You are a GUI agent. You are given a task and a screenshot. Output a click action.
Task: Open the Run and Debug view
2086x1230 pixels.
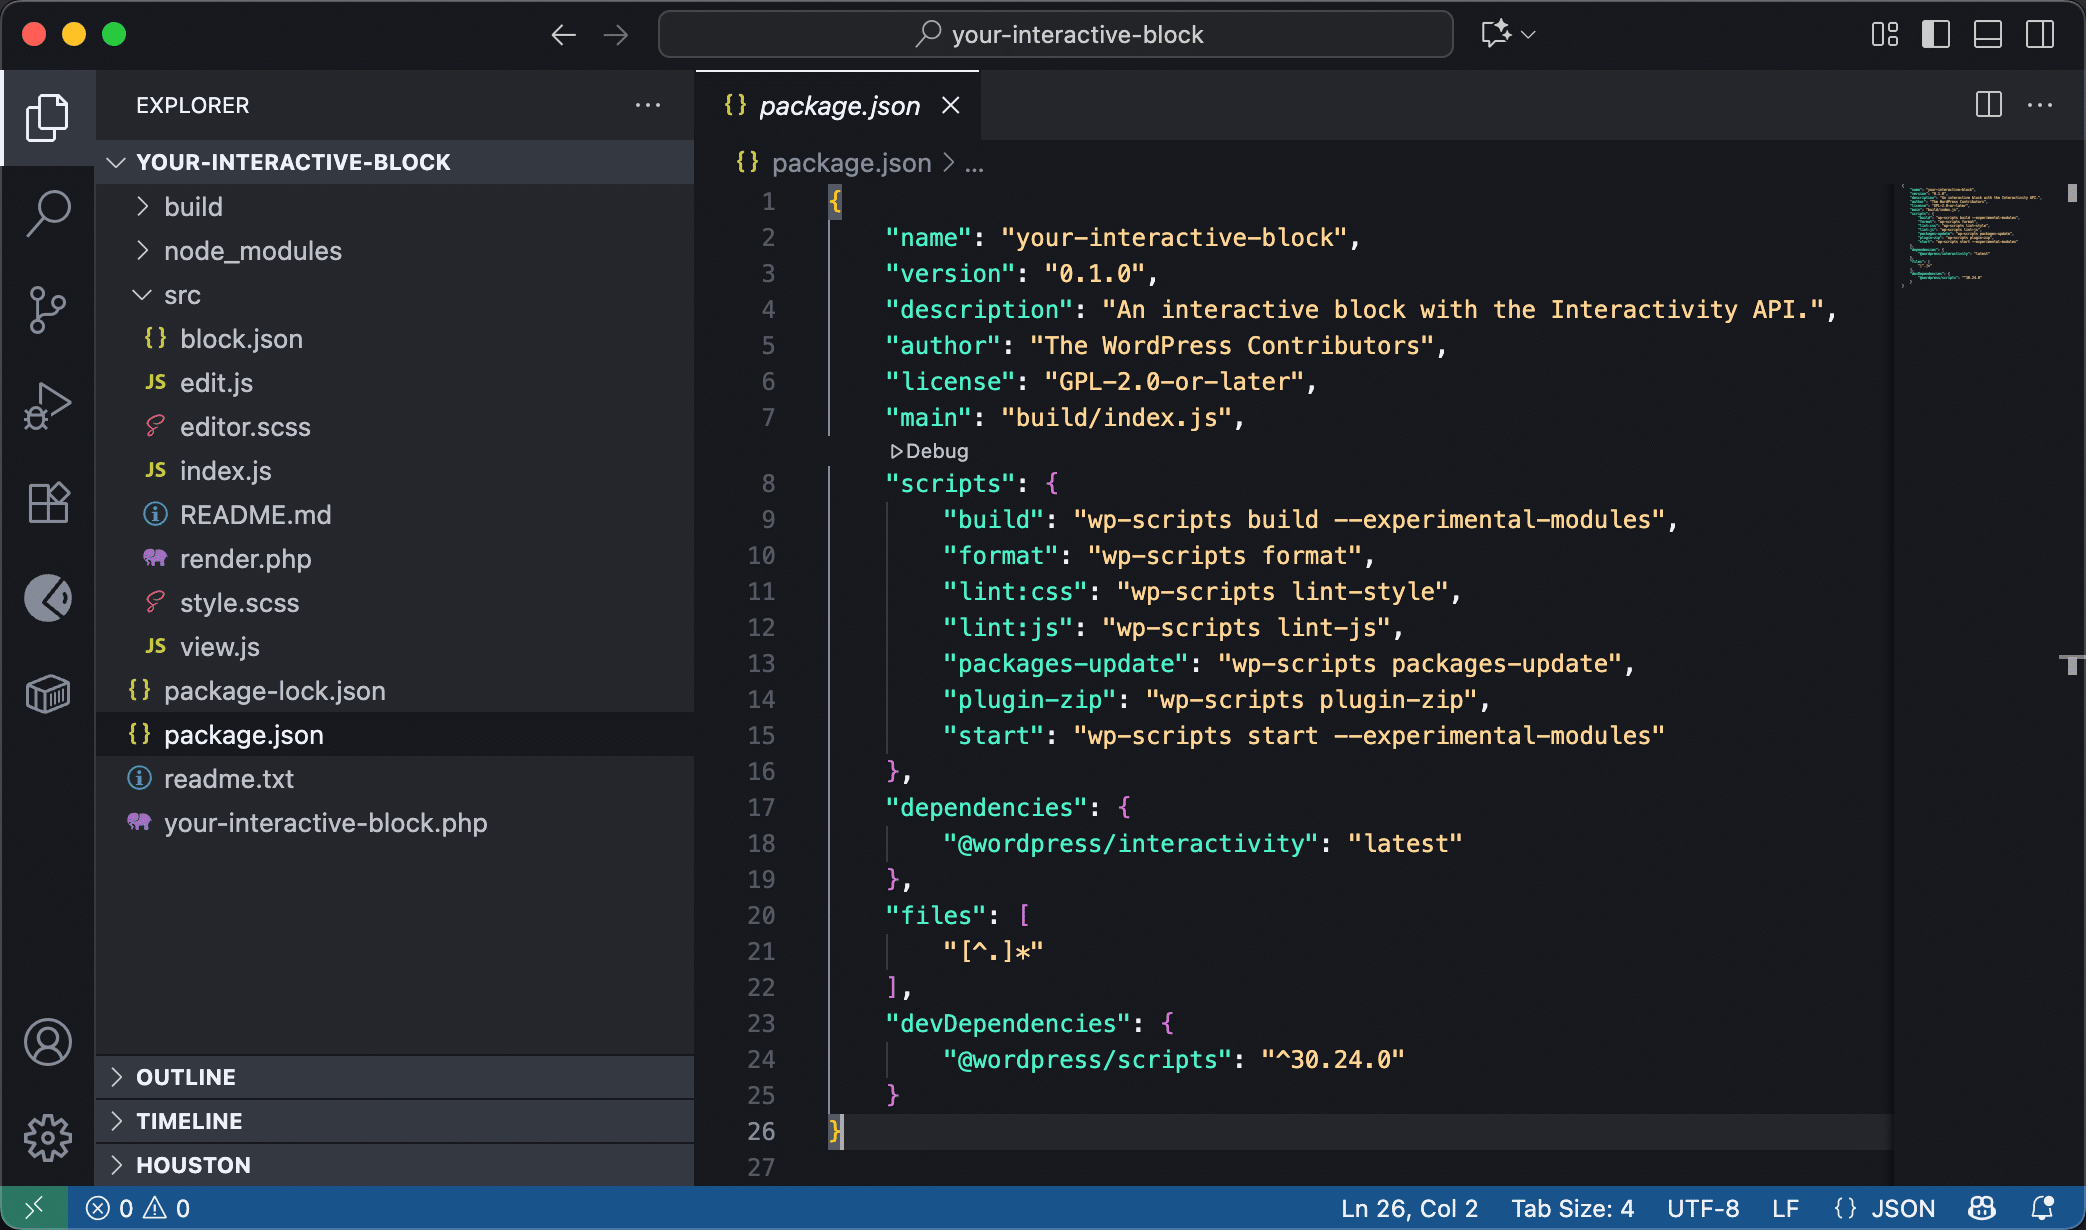pyautogui.click(x=47, y=405)
